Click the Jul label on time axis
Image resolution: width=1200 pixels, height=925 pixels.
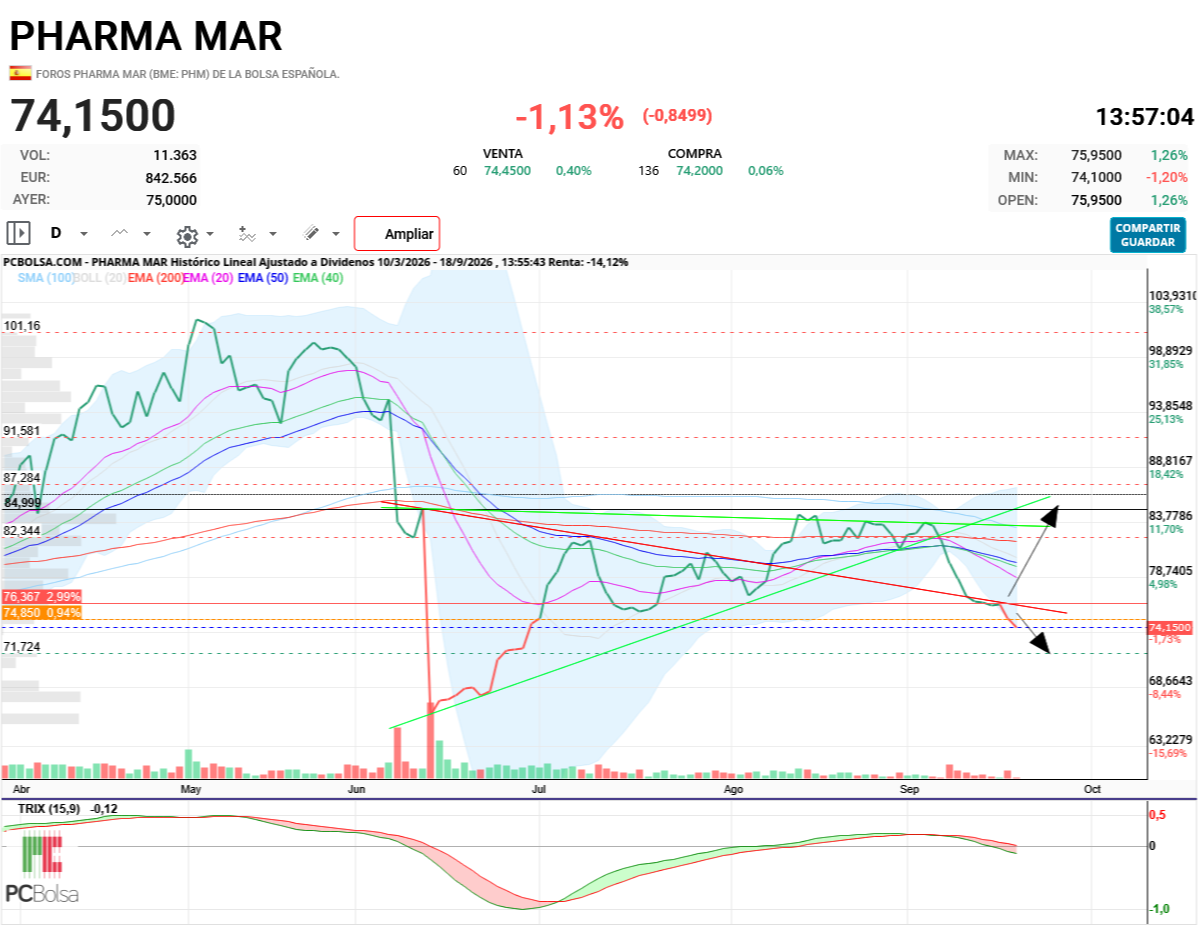(x=540, y=789)
